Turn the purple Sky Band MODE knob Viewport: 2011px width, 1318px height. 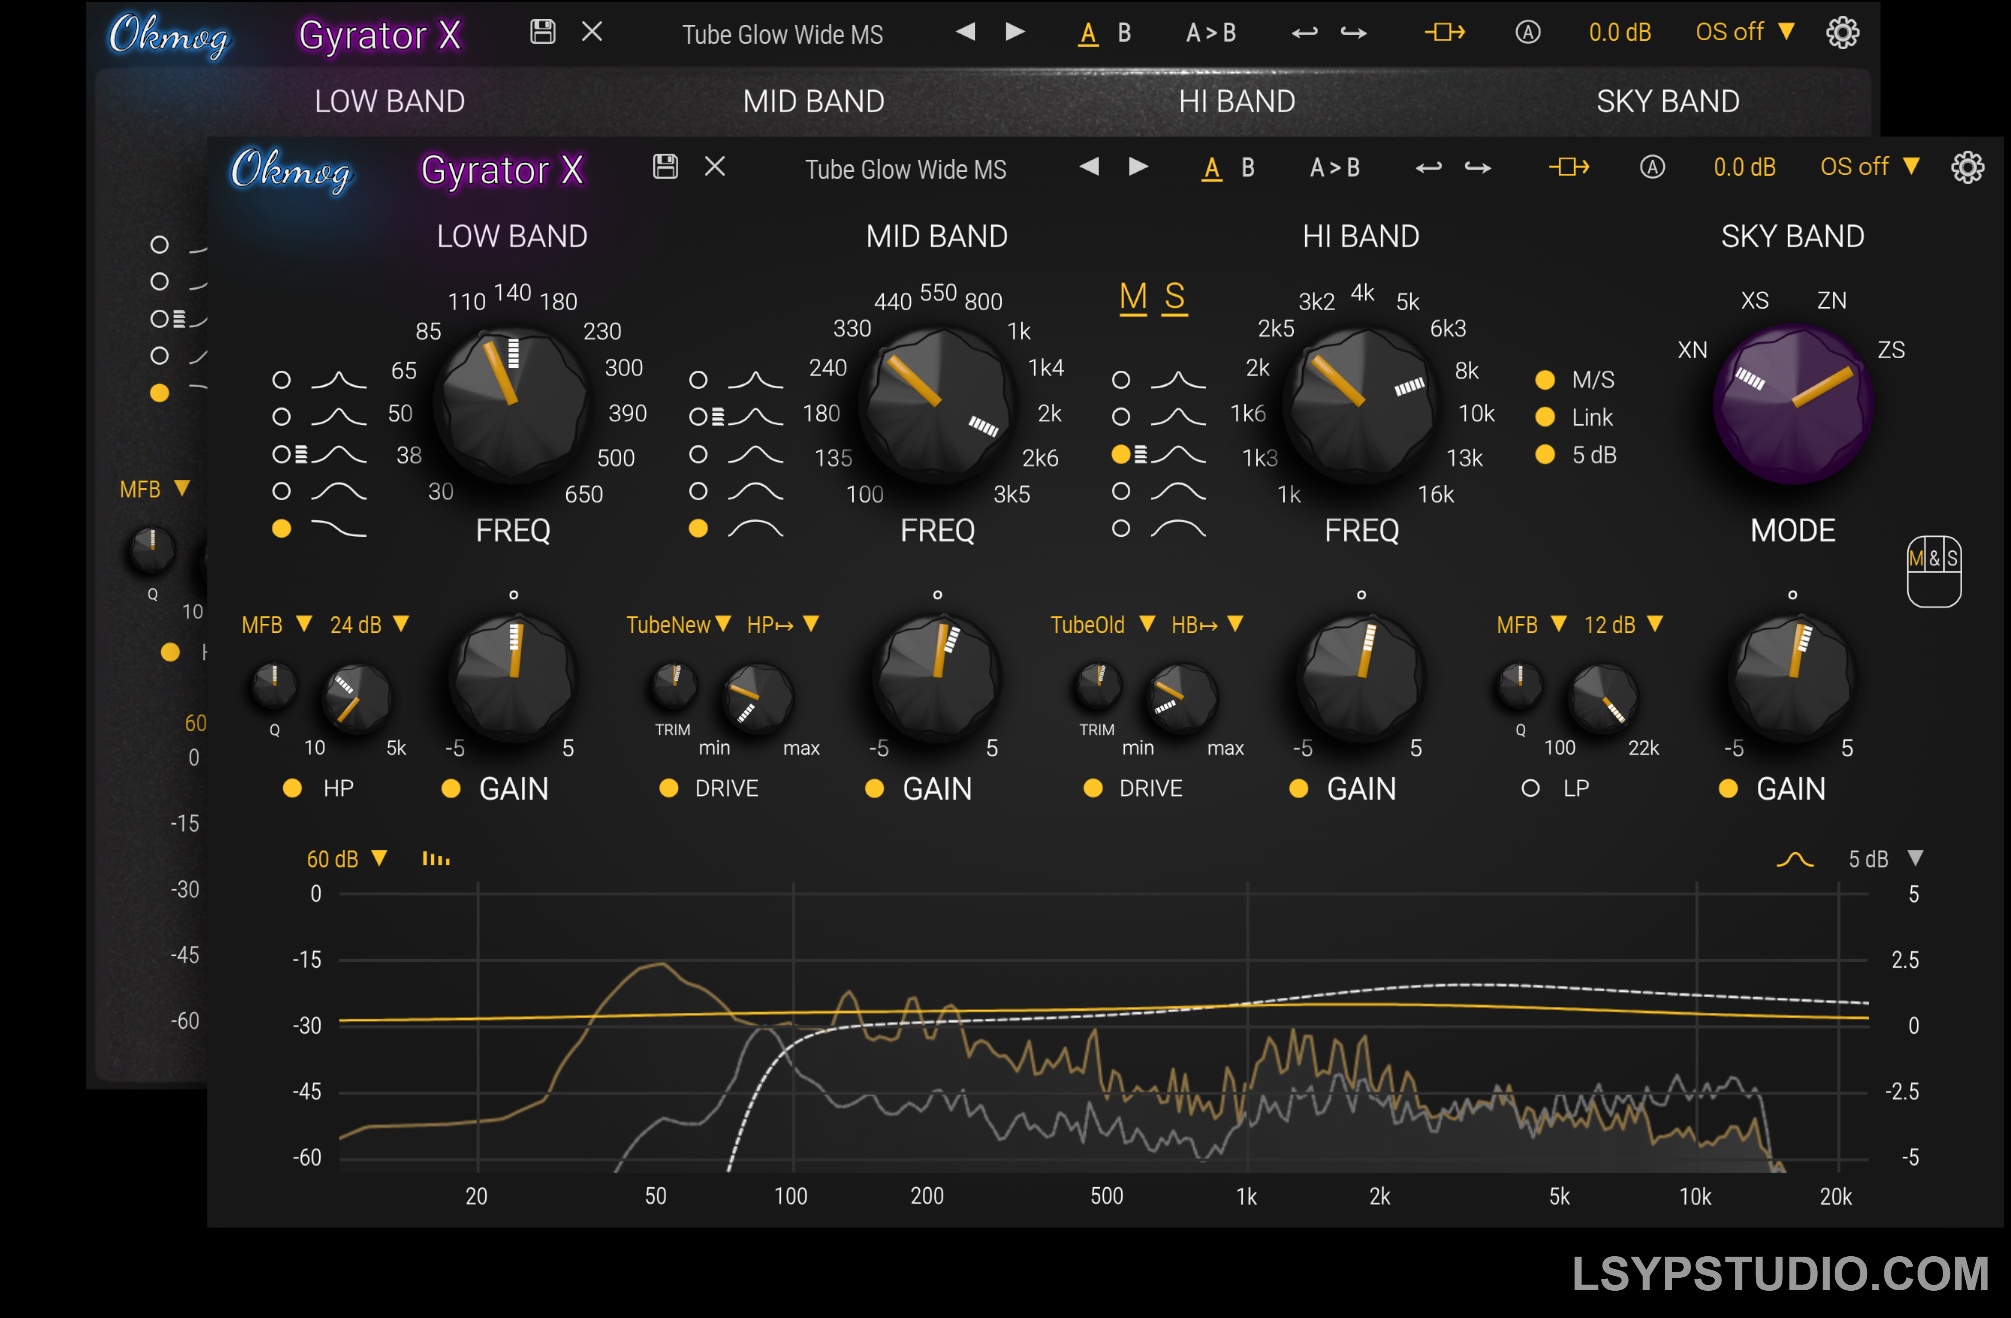point(1793,407)
